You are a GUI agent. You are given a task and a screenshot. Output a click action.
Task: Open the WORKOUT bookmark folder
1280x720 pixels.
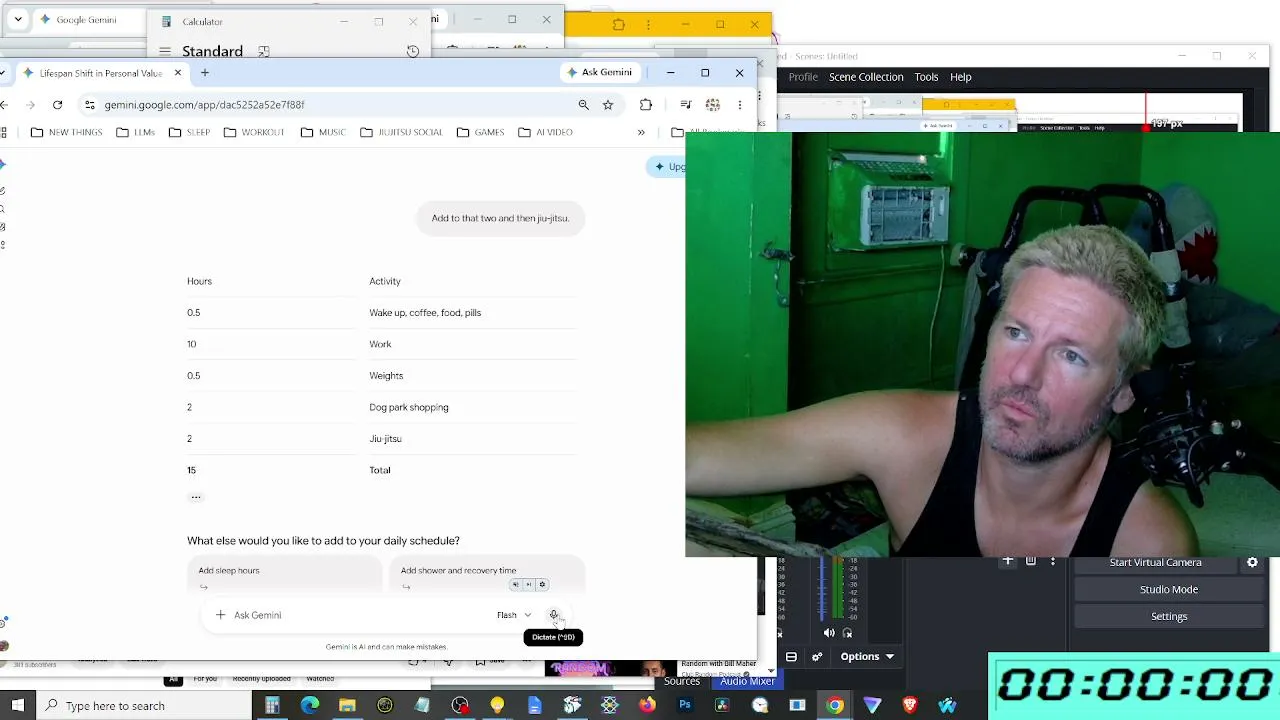254,132
